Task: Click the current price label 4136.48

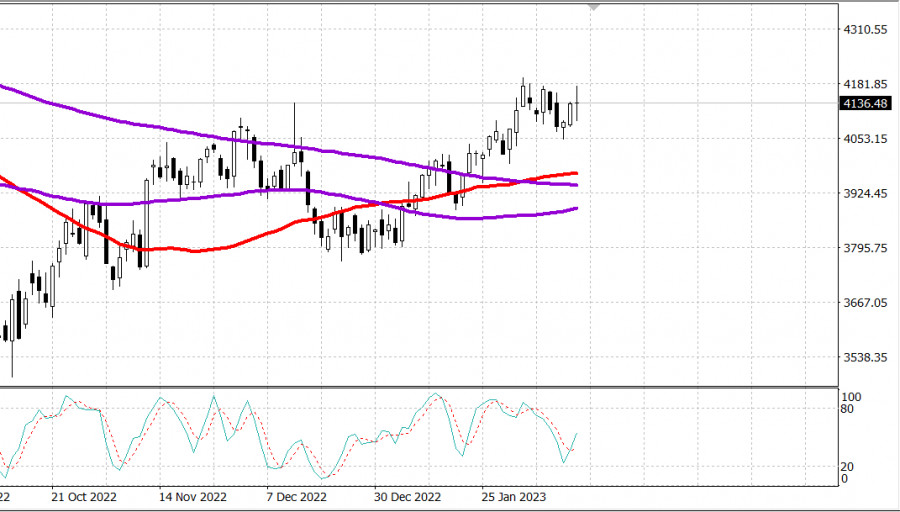Action: pyautogui.click(x=866, y=103)
